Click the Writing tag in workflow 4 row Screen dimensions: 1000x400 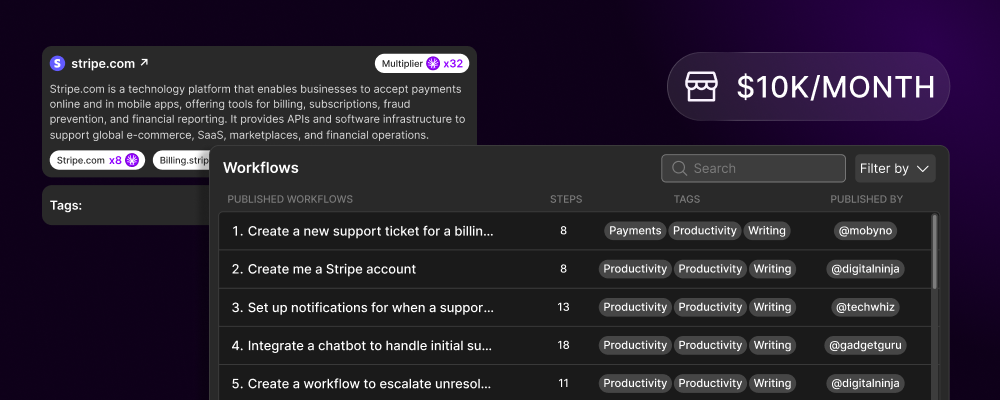pyautogui.click(x=772, y=346)
